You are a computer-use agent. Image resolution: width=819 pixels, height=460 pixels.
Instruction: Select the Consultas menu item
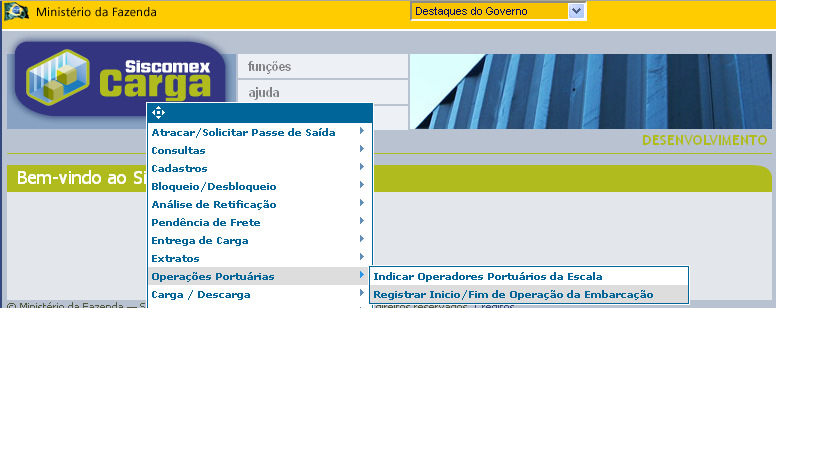click(x=260, y=150)
